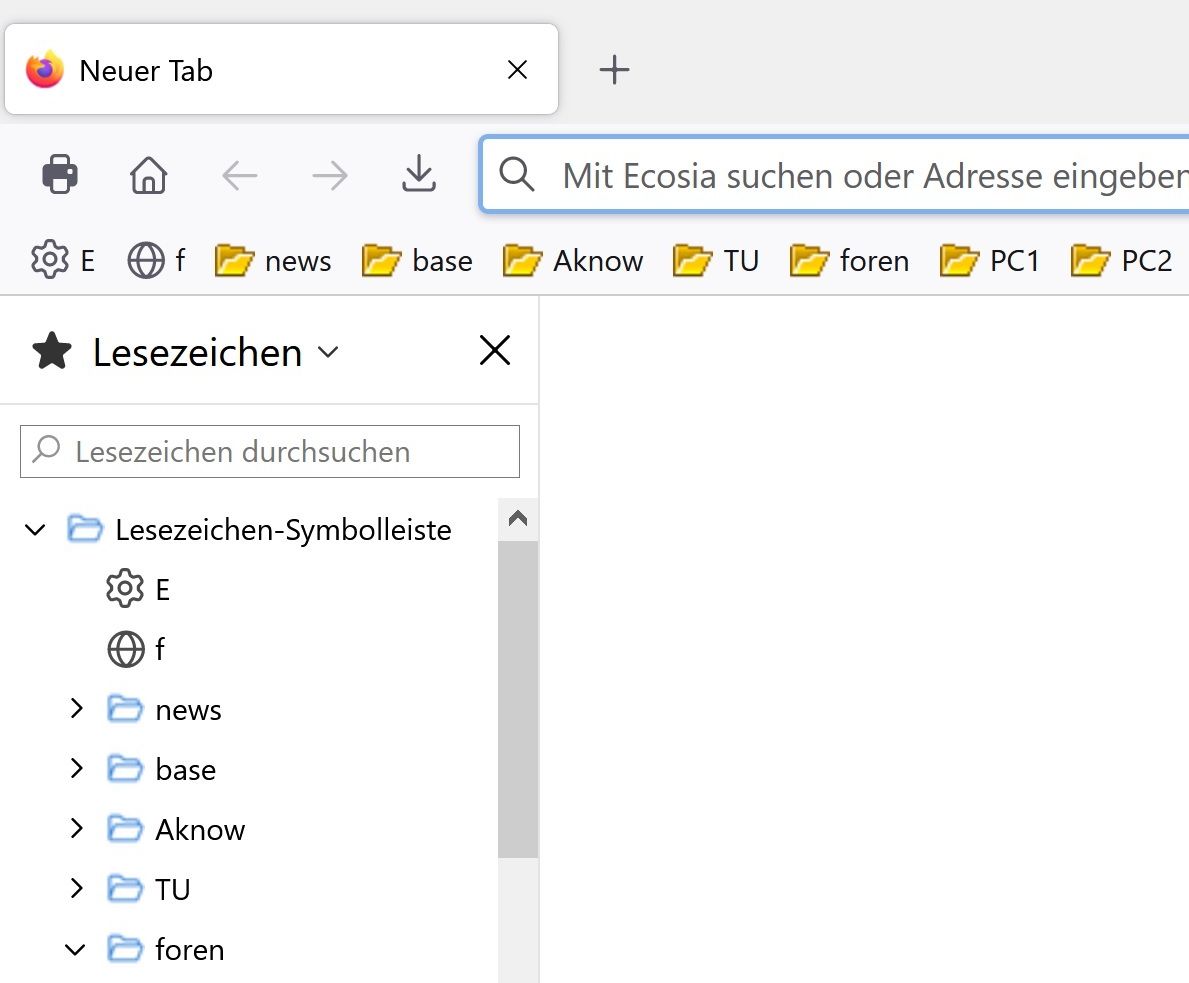
Task: Click the print icon in toolbar
Action: 60,175
